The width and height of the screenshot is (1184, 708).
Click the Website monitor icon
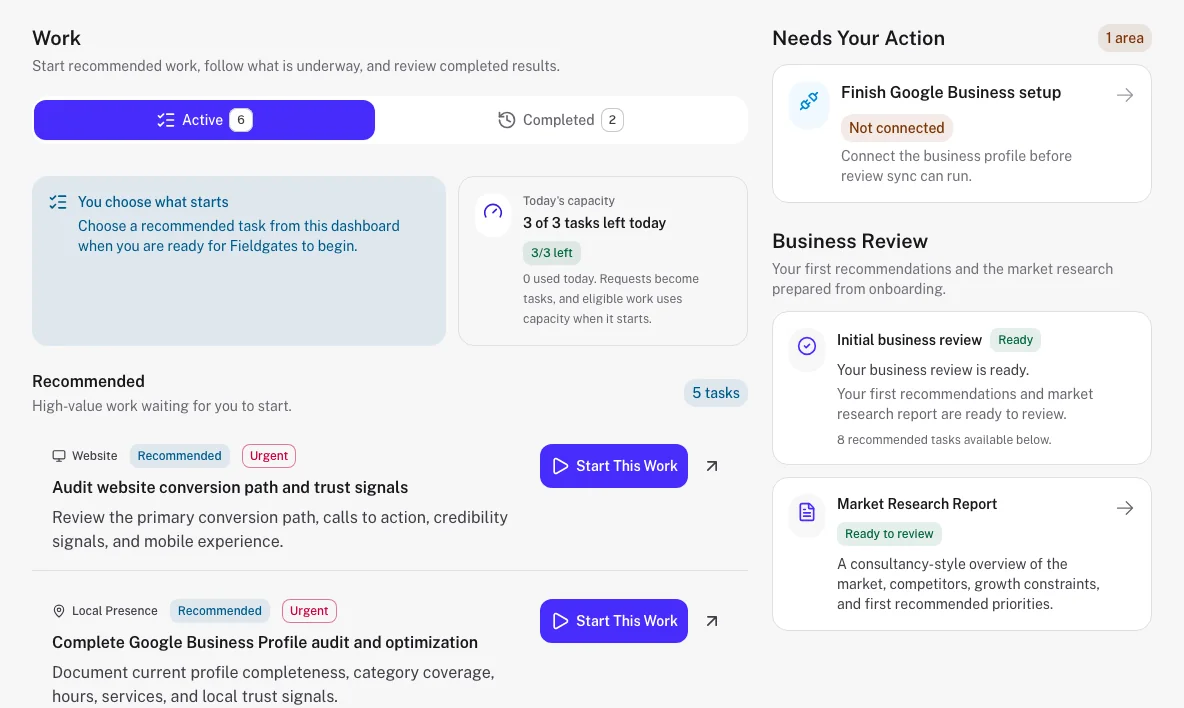[x=59, y=456]
